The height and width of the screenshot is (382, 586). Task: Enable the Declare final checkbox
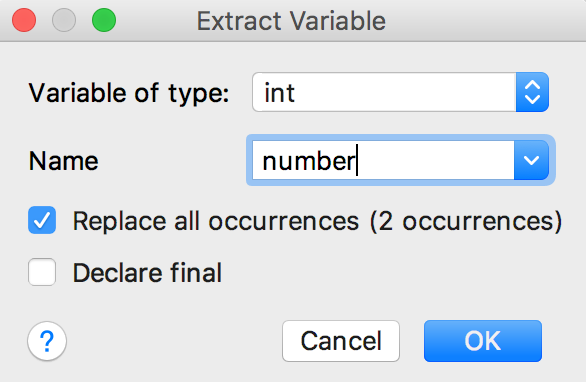click(x=42, y=272)
